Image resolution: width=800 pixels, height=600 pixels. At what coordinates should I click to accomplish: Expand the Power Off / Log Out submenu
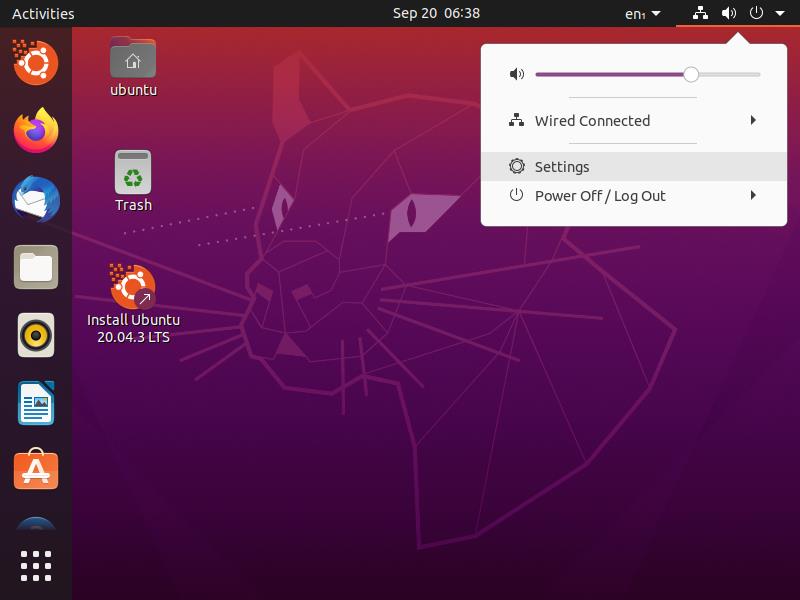752,196
